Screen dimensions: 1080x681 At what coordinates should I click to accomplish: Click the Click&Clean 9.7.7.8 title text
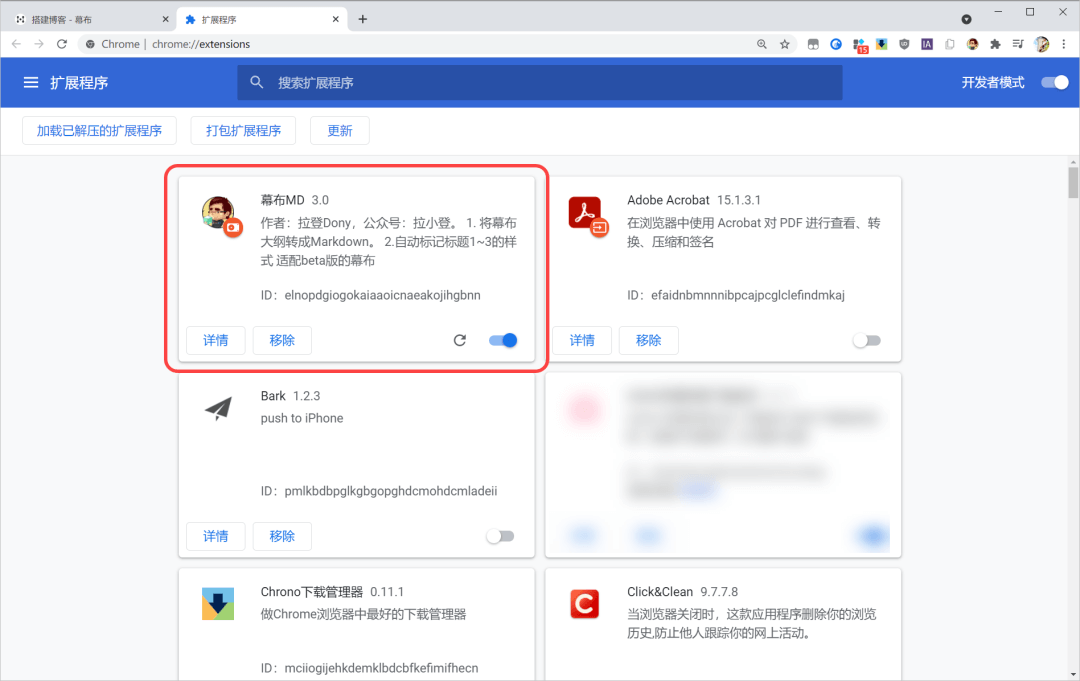tap(683, 591)
